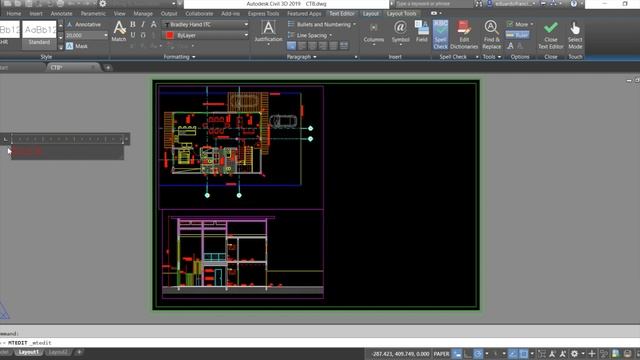
Task: Open the Express Tools ribbon tab
Action: [264, 13]
